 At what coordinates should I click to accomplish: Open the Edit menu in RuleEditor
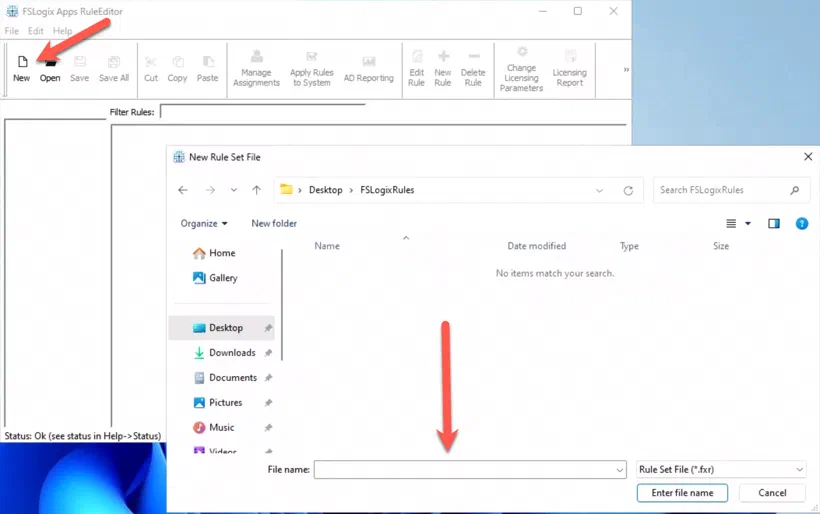[36, 31]
